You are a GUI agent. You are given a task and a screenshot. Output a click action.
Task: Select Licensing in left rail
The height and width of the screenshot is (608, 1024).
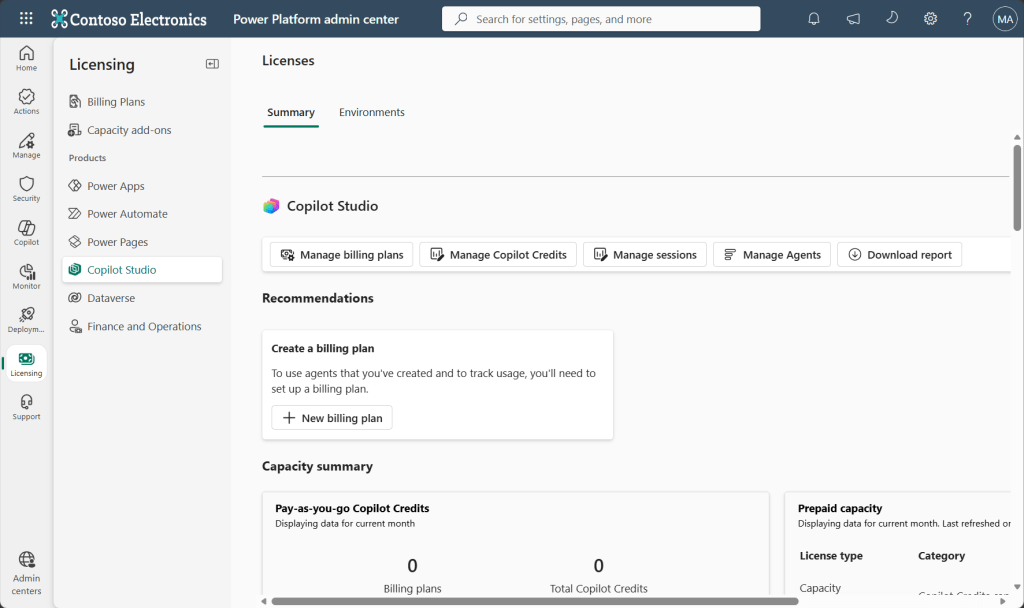point(26,364)
